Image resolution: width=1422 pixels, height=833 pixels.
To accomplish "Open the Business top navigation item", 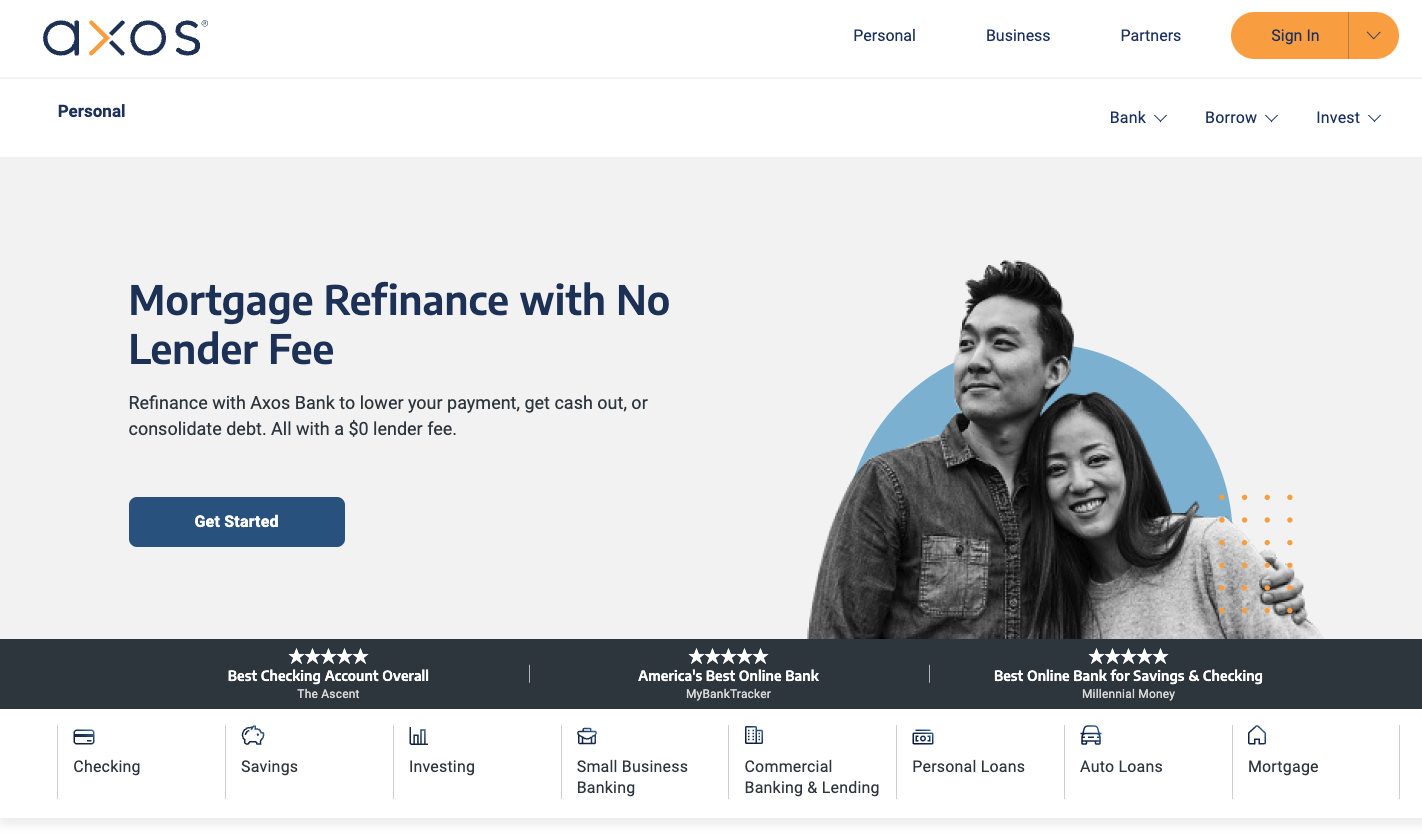I will point(1018,36).
